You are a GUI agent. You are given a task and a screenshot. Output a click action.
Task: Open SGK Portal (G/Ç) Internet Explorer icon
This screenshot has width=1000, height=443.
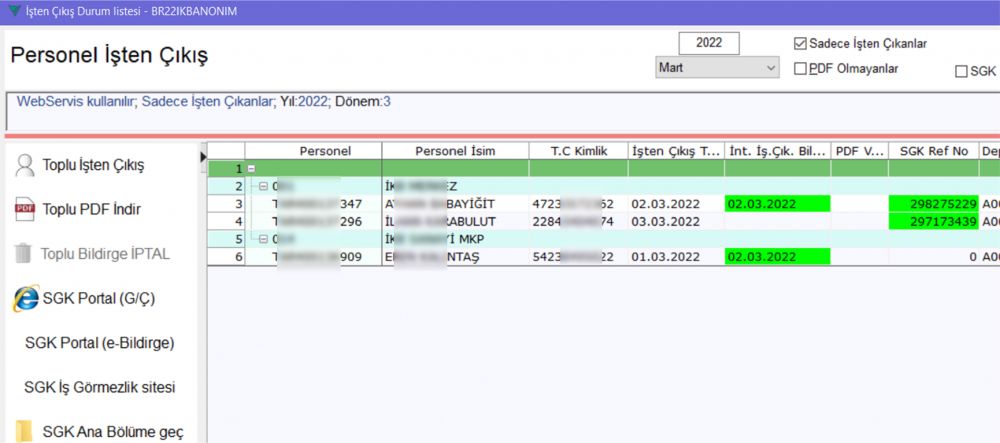(25, 298)
